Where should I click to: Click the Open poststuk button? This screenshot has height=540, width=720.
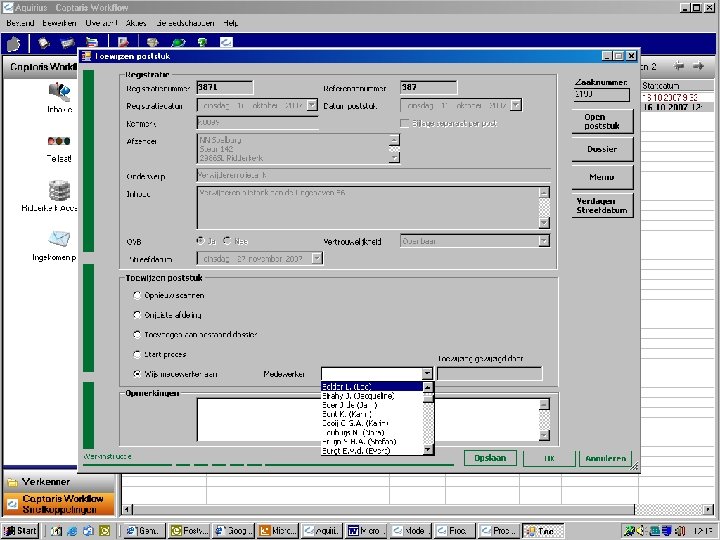point(602,121)
